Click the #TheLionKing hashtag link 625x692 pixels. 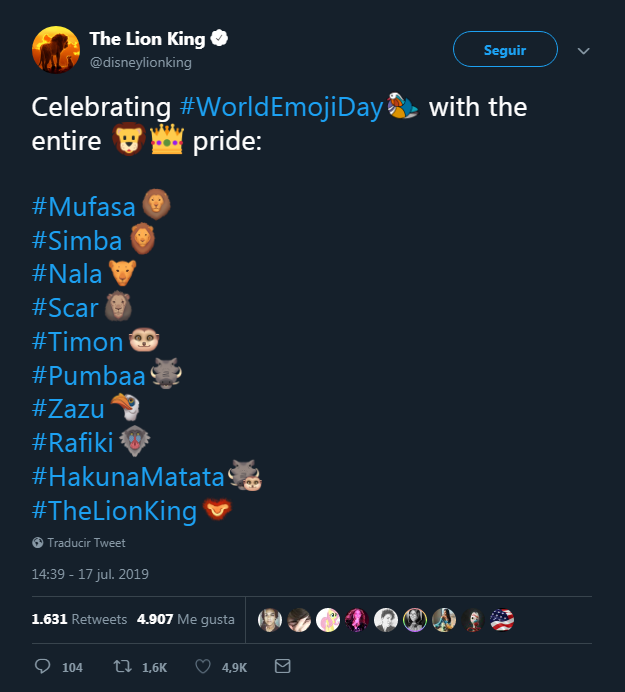pyautogui.click(x=114, y=511)
